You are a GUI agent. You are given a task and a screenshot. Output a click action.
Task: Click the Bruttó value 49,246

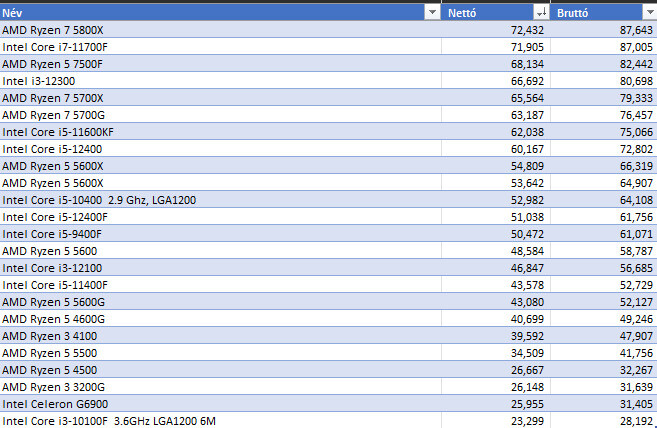click(636, 319)
